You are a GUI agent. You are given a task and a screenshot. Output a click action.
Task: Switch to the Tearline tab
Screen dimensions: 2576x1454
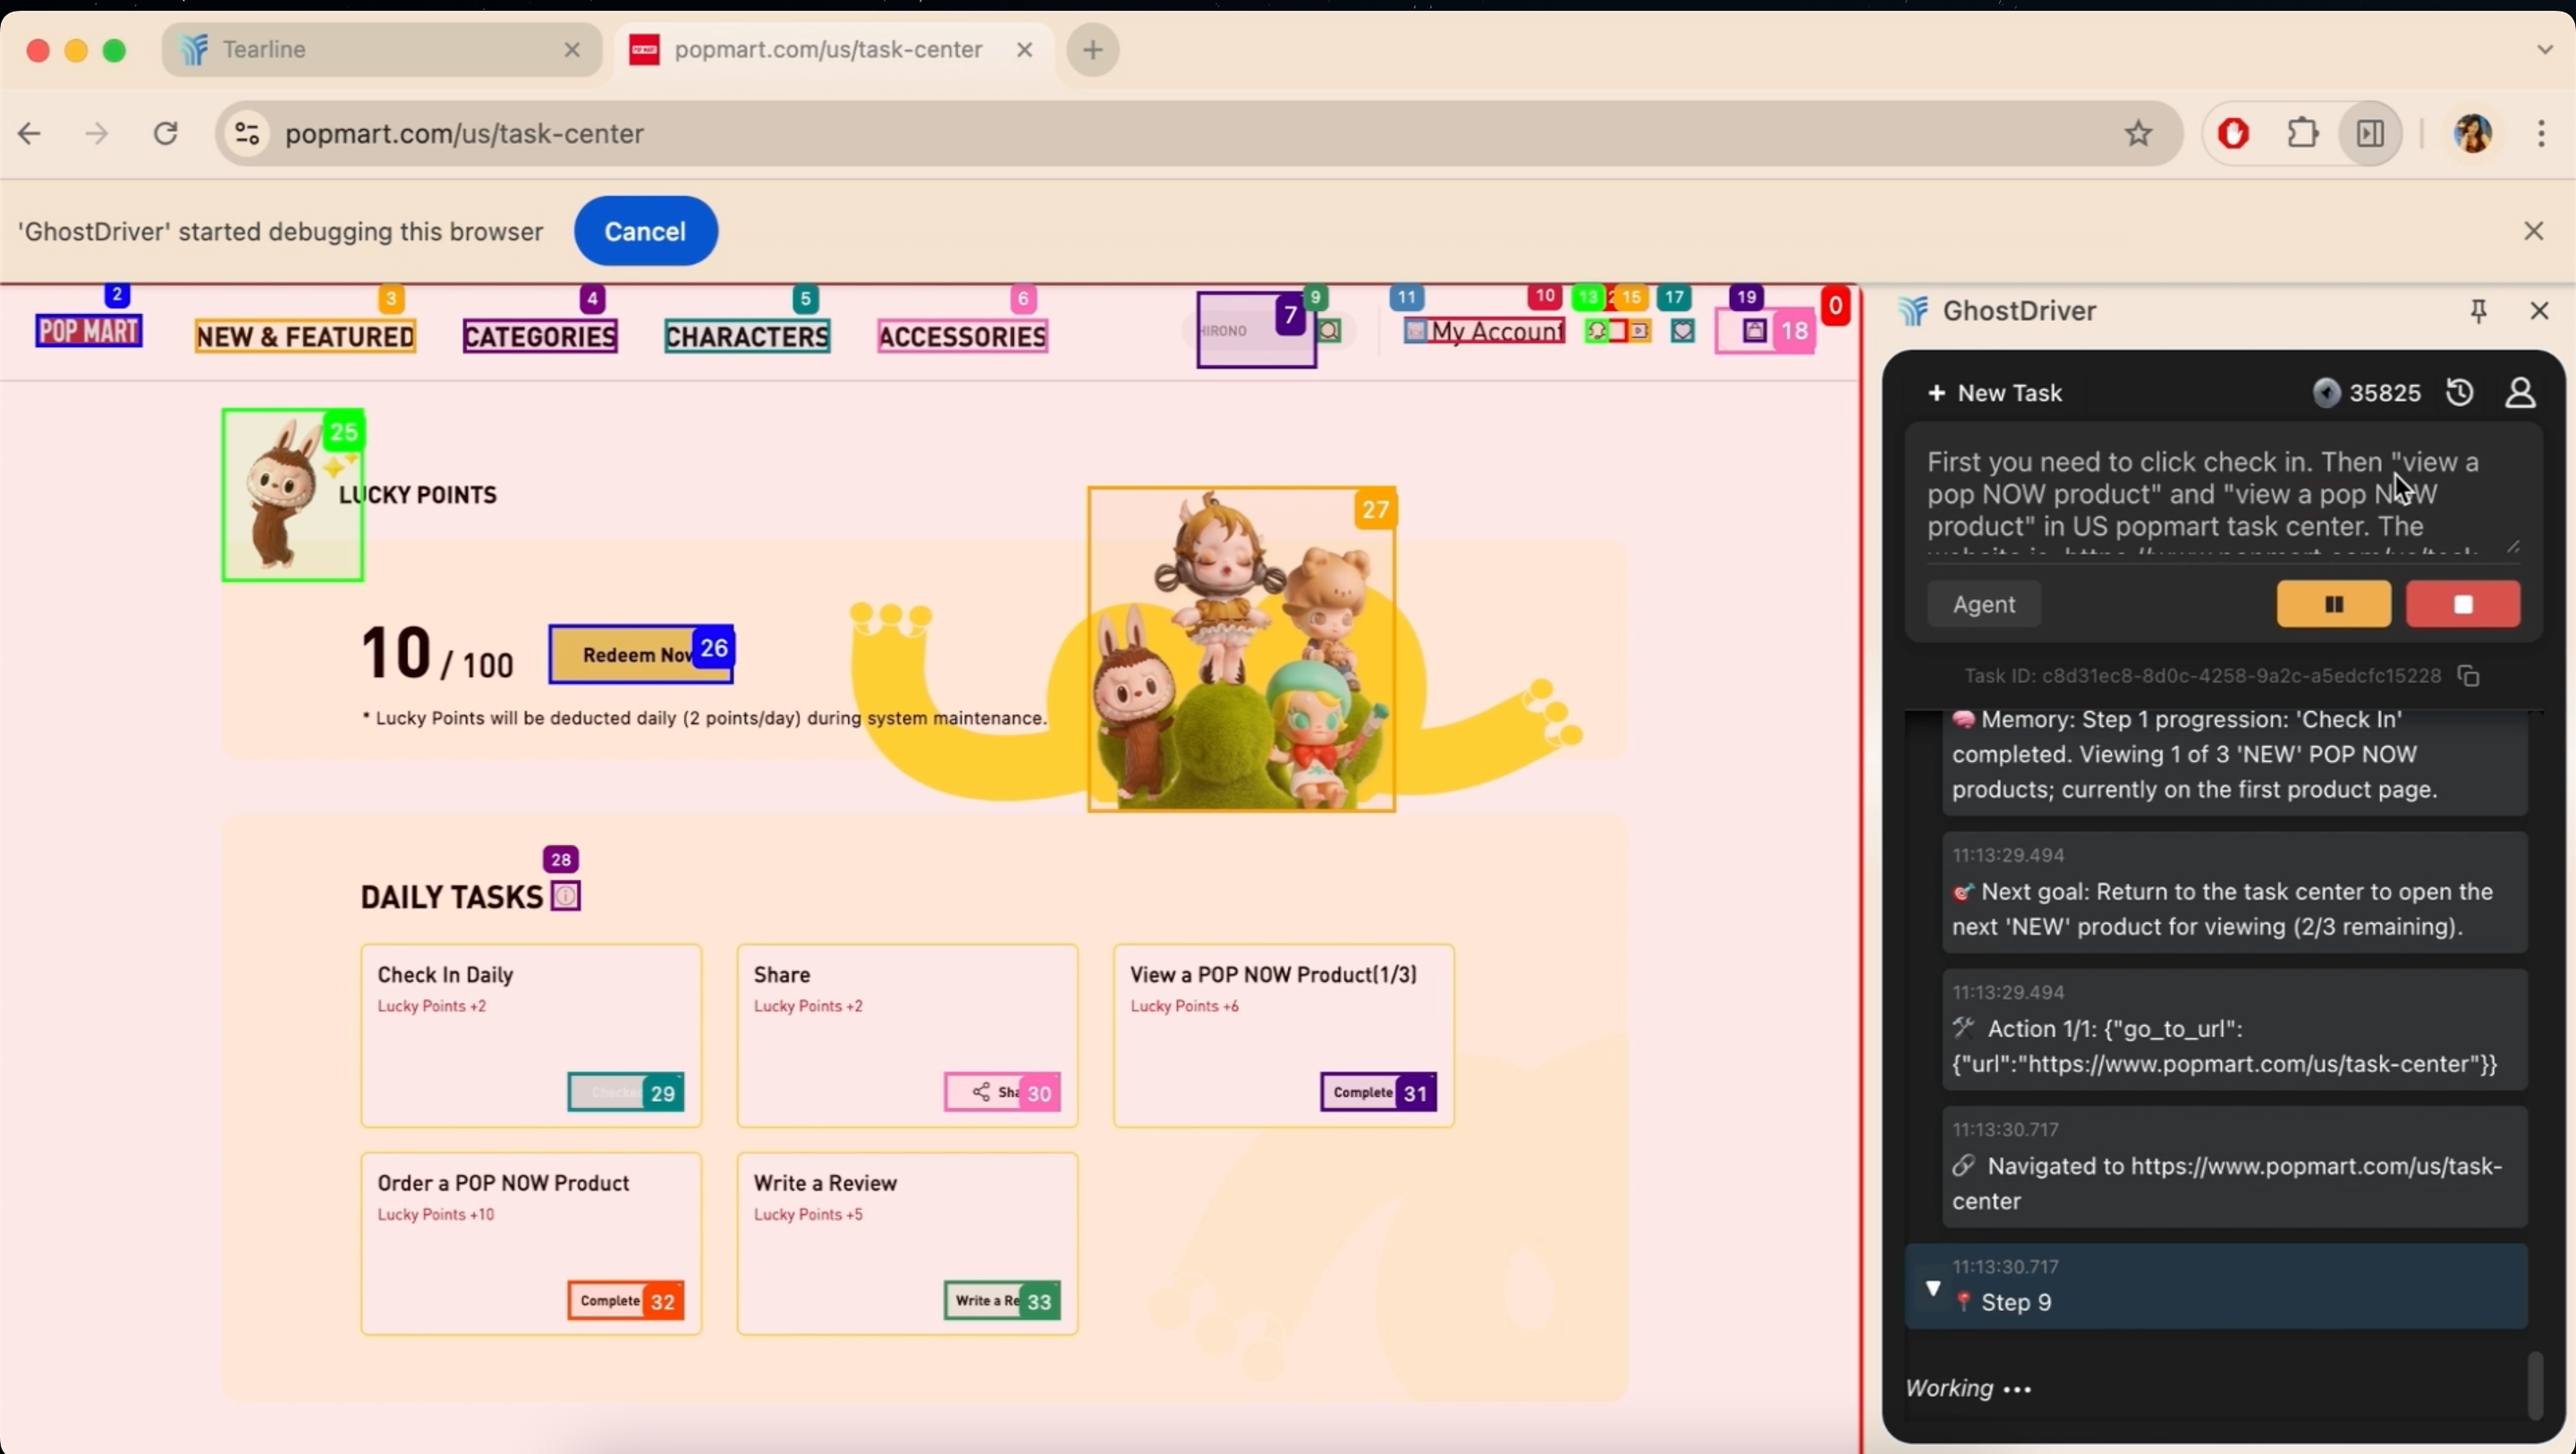click(x=380, y=49)
